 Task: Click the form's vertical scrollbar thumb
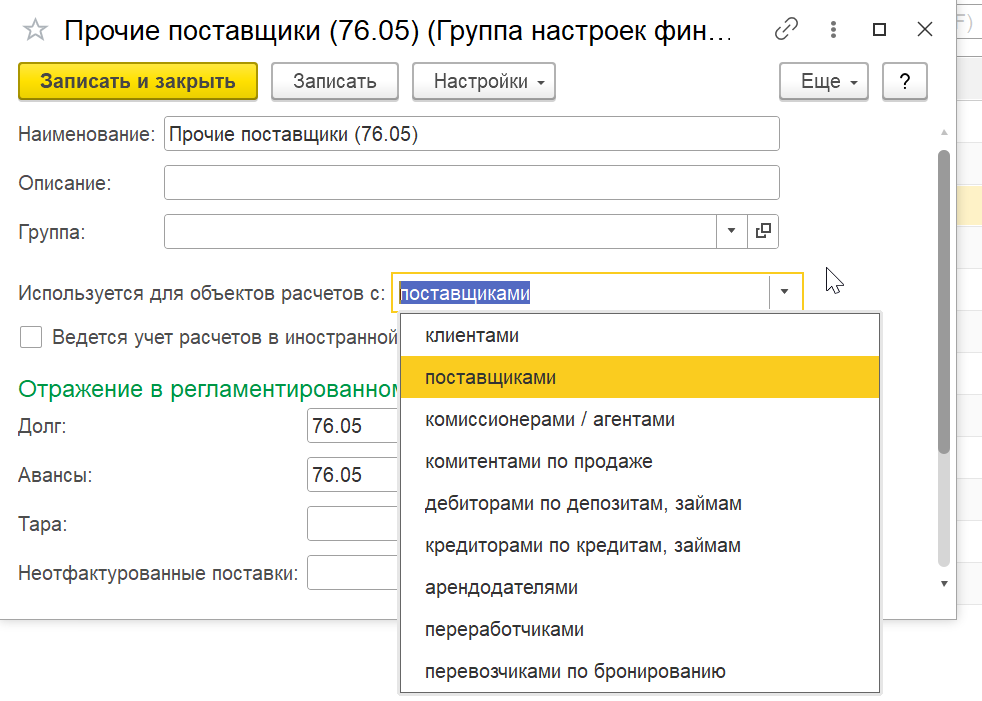coord(944,301)
